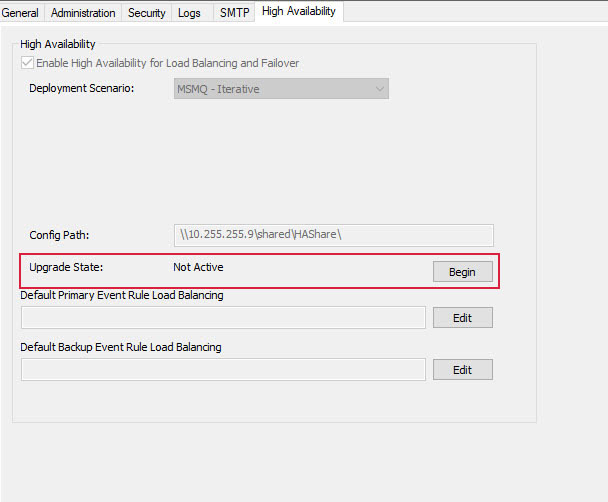
Task: Click the High Availability tab
Action: 299,12
